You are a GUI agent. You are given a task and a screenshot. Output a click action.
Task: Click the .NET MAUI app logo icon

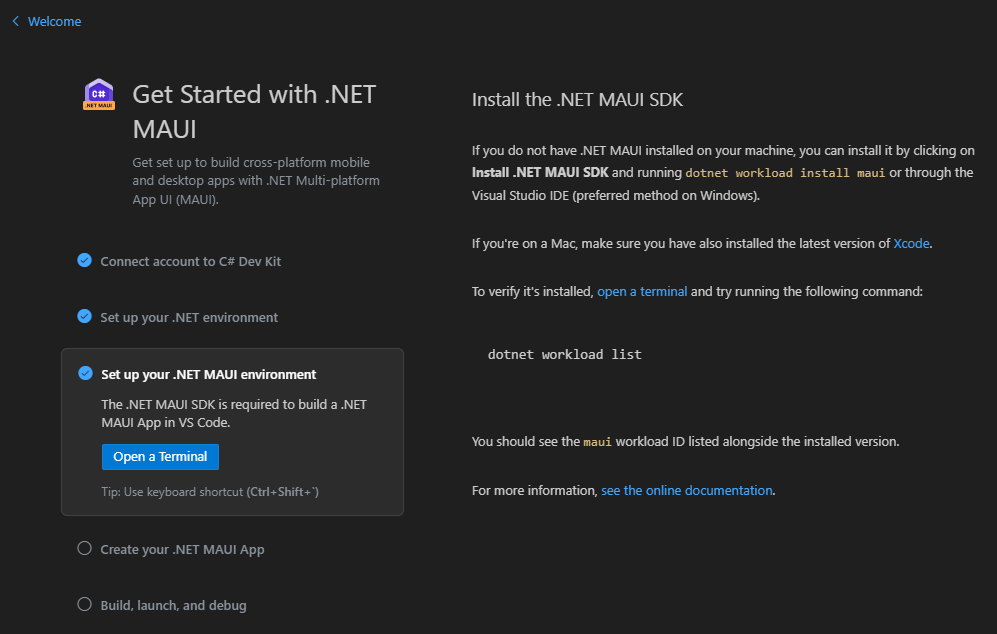[x=98, y=94]
